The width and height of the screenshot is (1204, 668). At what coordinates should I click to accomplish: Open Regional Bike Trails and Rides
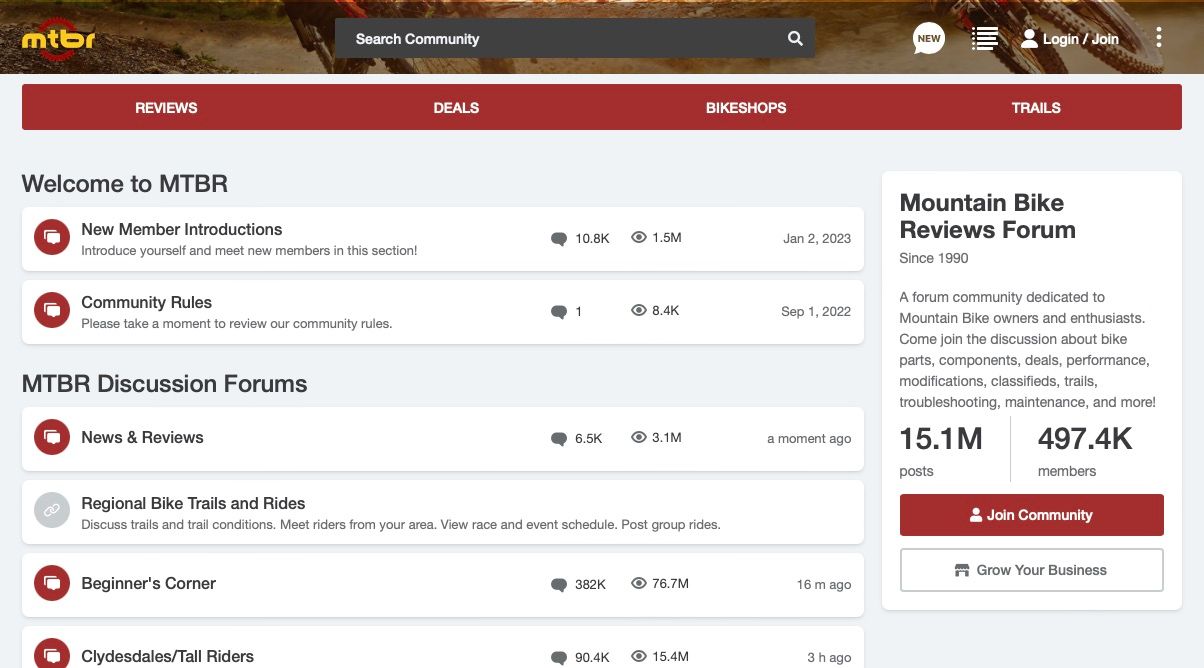[x=193, y=503]
